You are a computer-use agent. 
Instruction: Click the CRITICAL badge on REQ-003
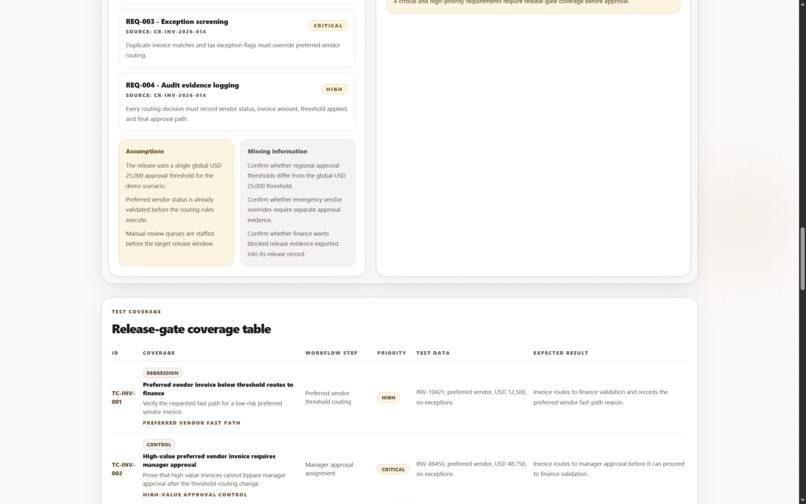pyautogui.click(x=328, y=26)
